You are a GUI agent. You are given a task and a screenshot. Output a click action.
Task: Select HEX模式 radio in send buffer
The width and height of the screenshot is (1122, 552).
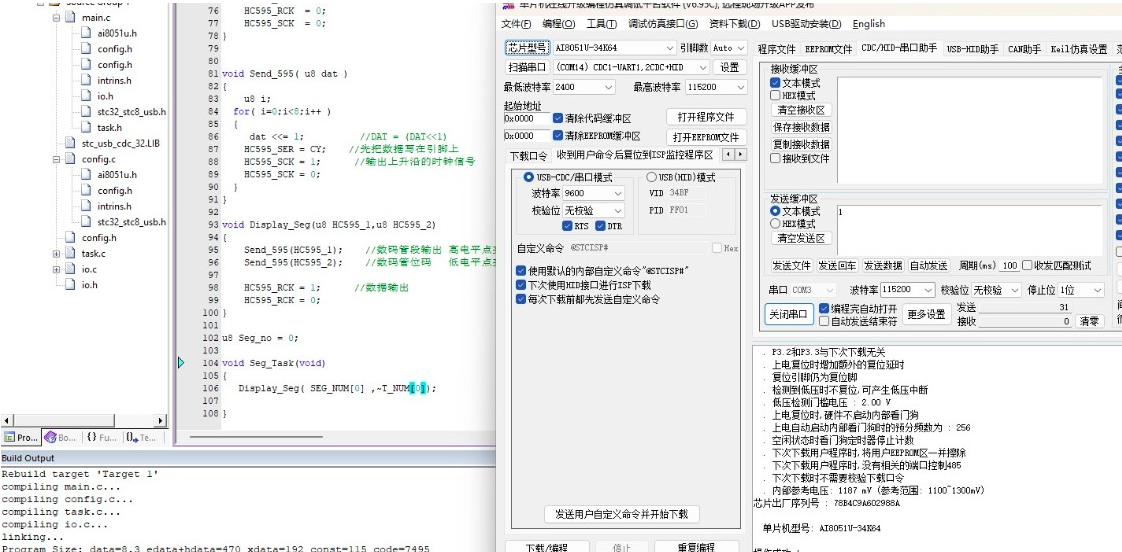pos(775,223)
